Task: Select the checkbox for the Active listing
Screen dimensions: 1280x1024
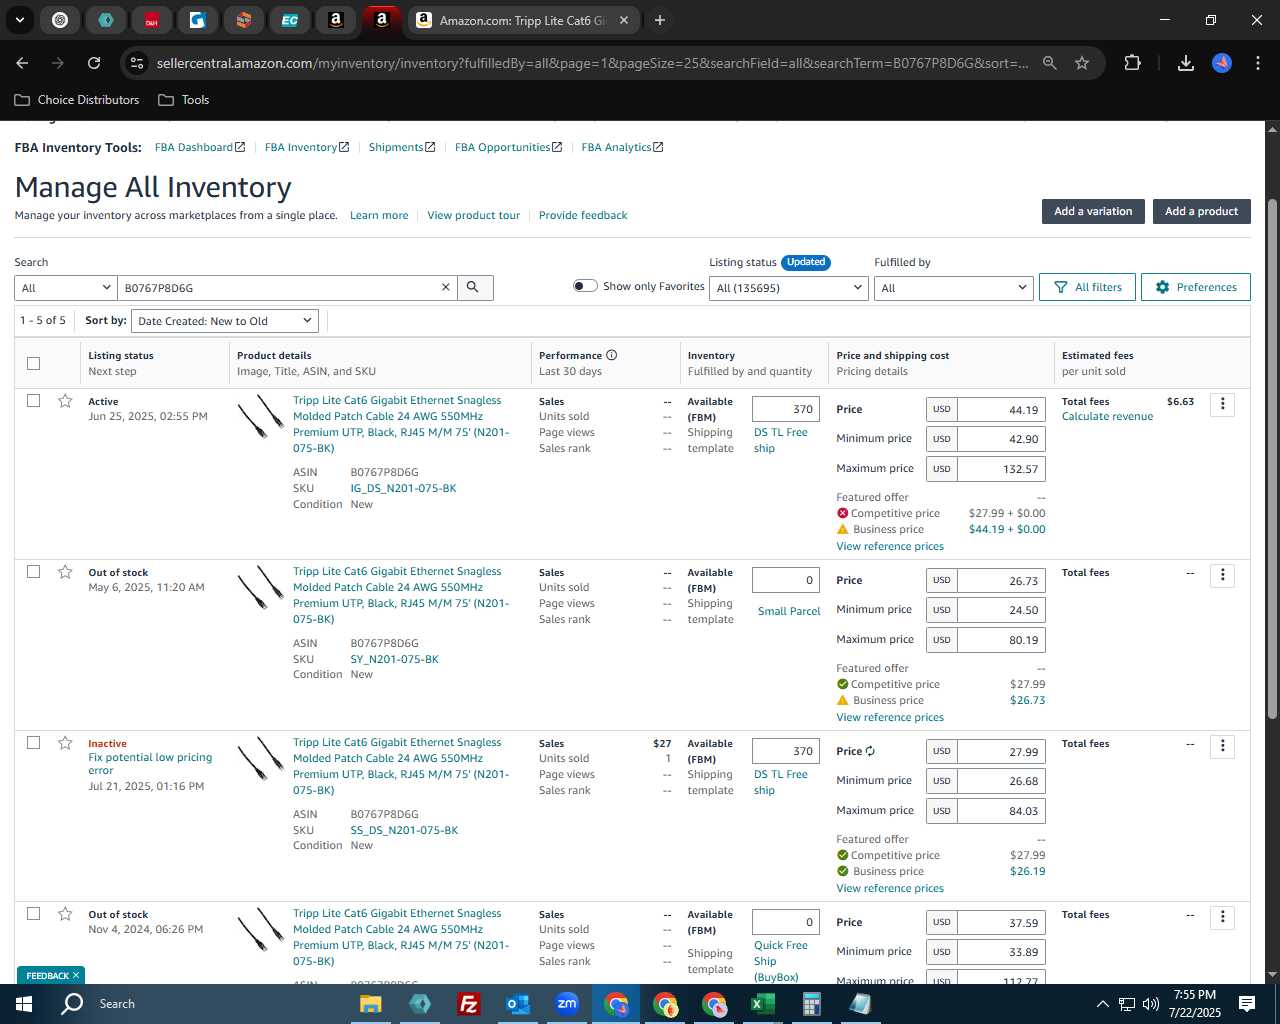Action: click(x=33, y=400)
